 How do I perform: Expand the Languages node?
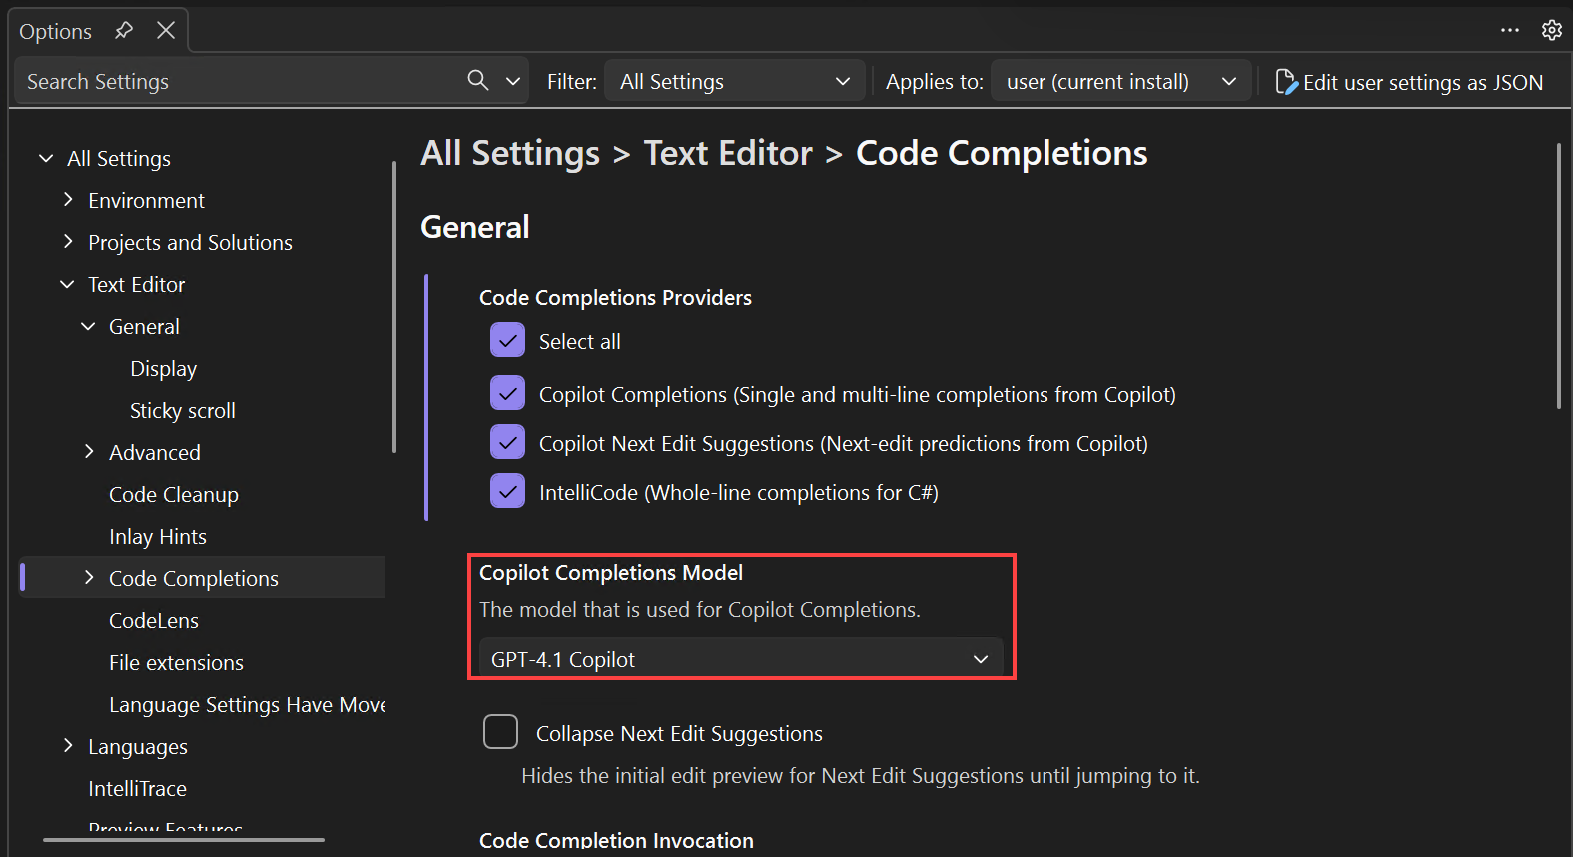68,746
